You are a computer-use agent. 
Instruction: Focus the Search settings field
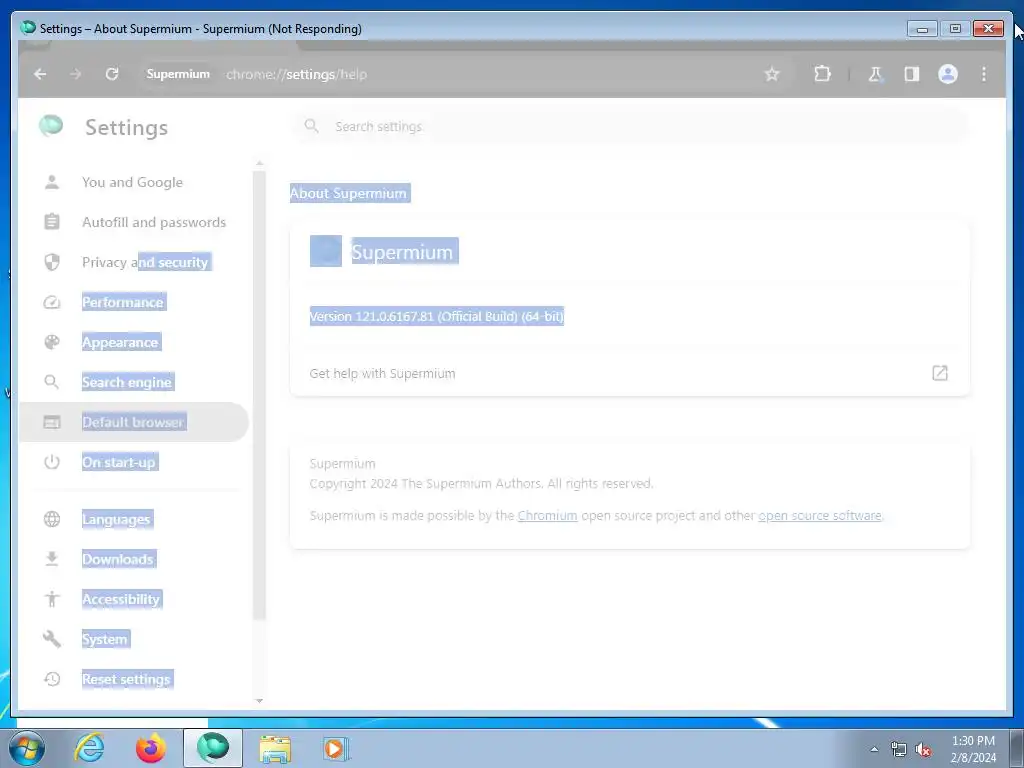point(630,127)
